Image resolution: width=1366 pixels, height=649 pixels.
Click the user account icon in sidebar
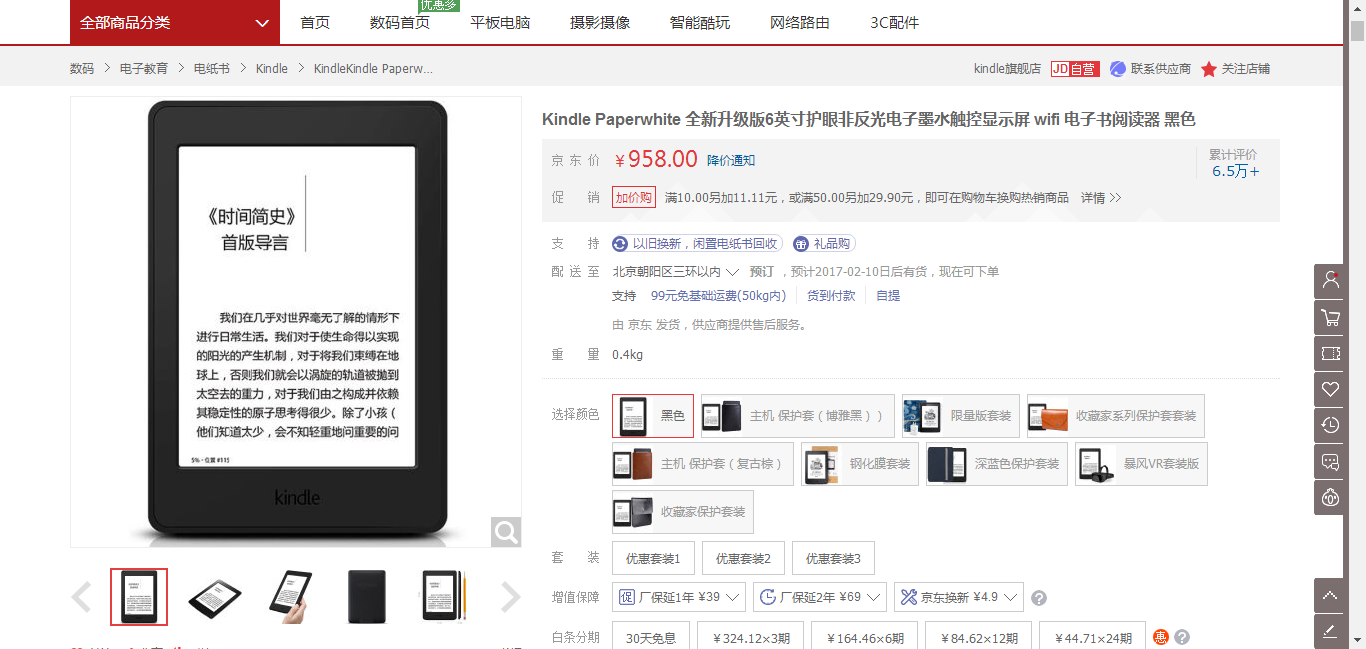[x=1329, y=281]
